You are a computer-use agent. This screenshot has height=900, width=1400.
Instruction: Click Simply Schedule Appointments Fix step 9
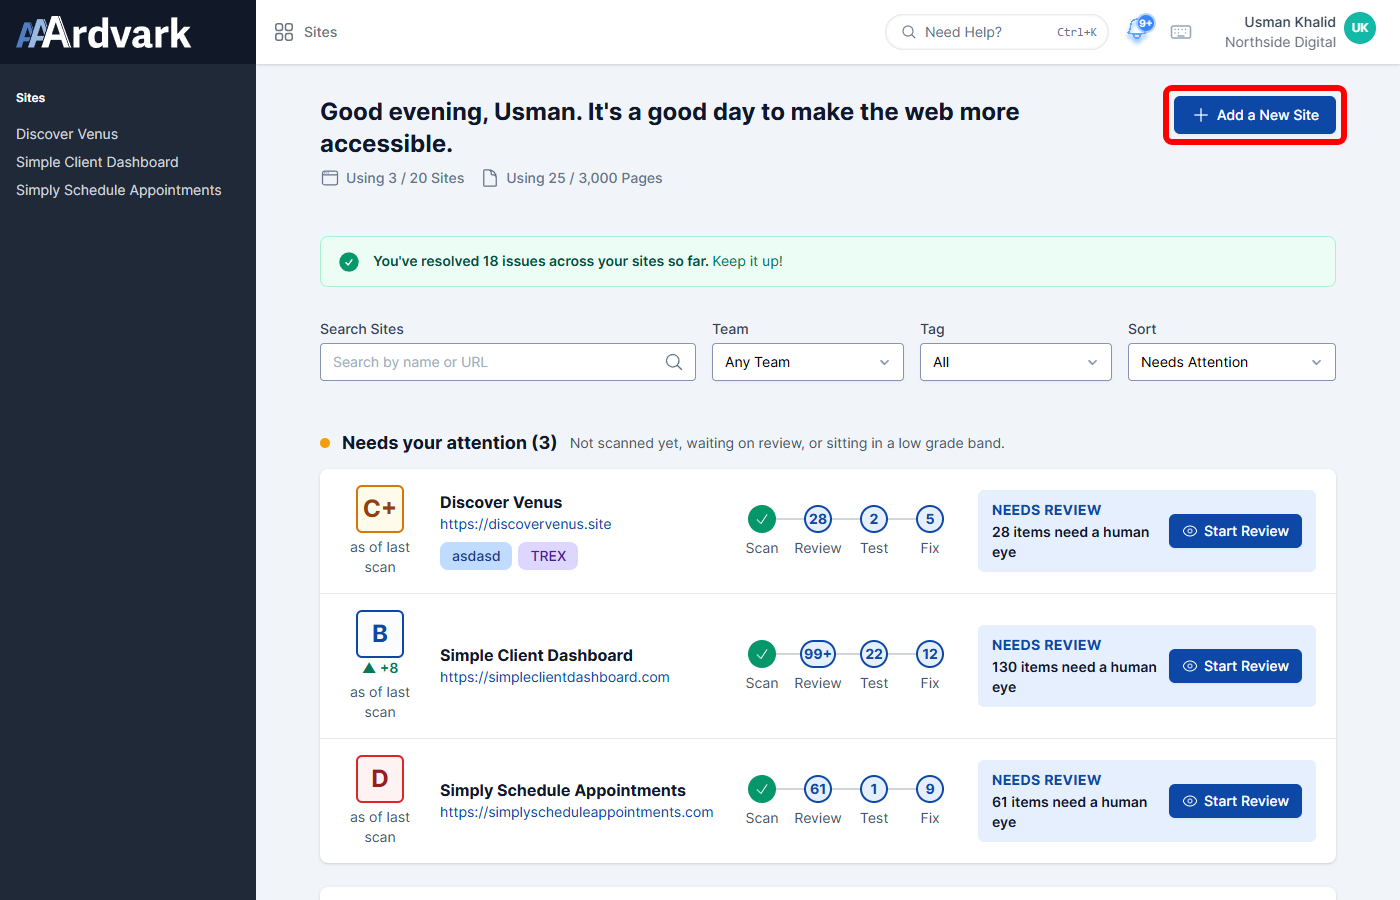tap(930, 789)
